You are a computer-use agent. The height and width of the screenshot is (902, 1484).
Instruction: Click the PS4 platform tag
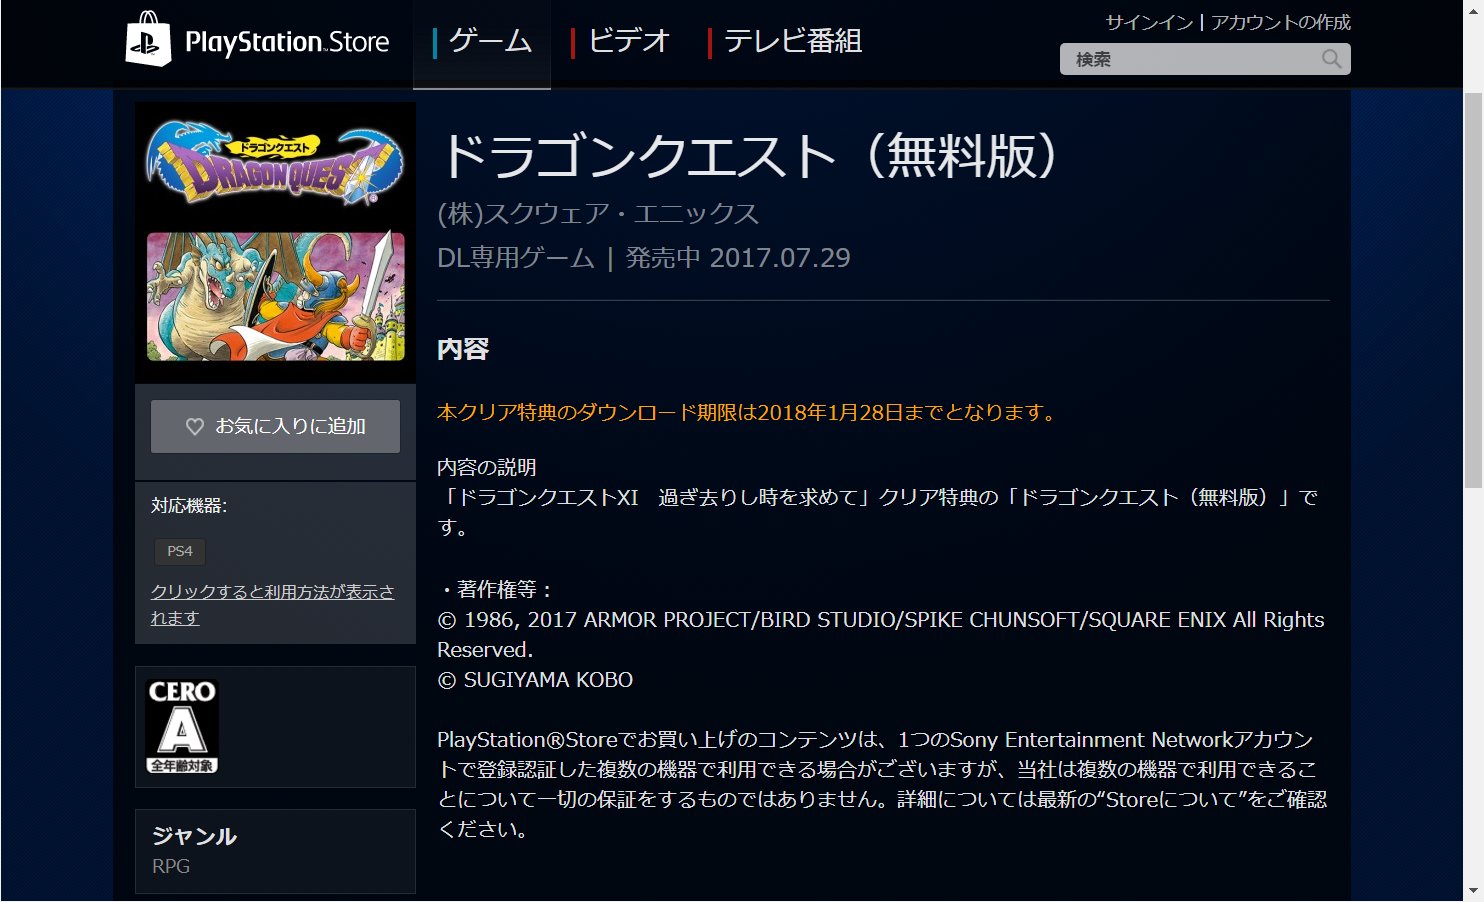tap(180, 551)
